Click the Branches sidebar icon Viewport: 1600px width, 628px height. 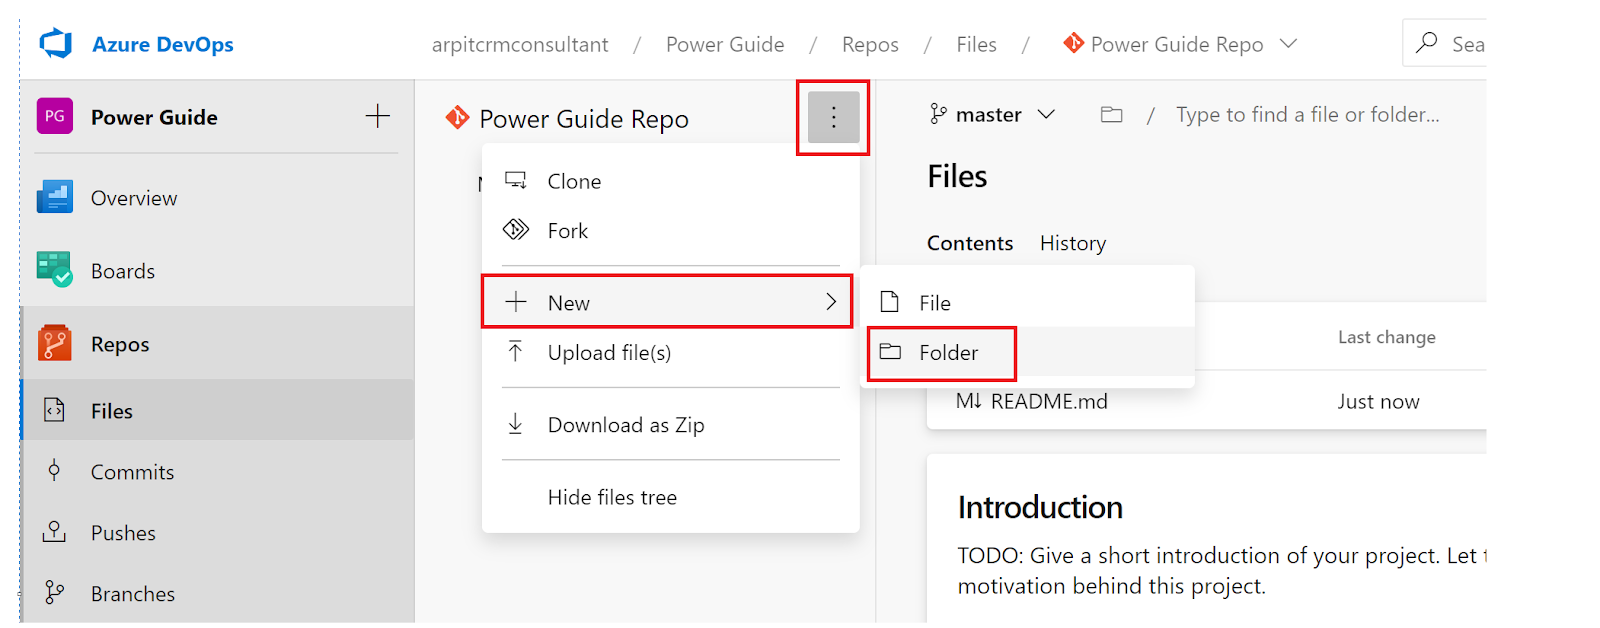point(54,593)
